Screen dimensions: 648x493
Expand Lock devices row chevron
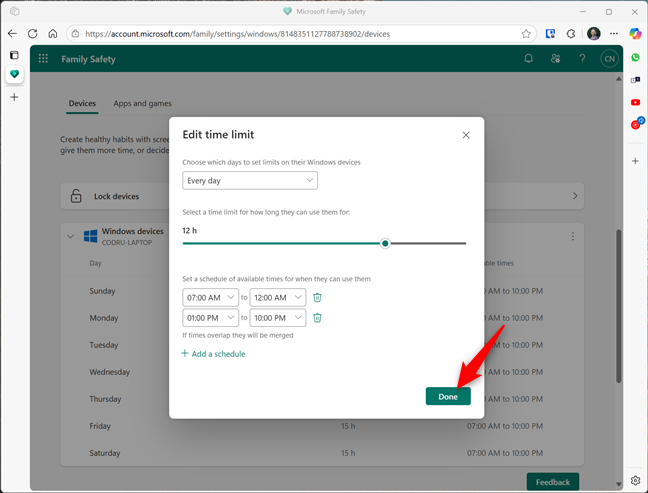[x=575, y=196]
